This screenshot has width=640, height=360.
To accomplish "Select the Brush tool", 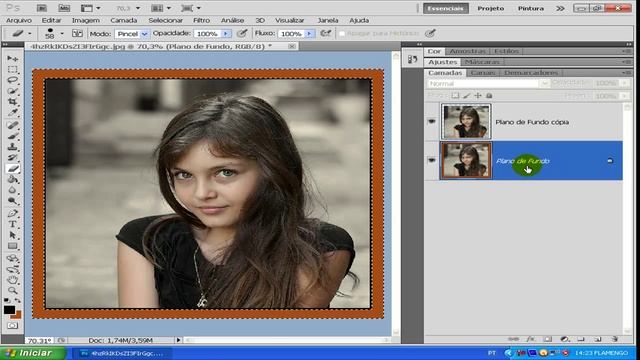I will [x=12, y=136].
